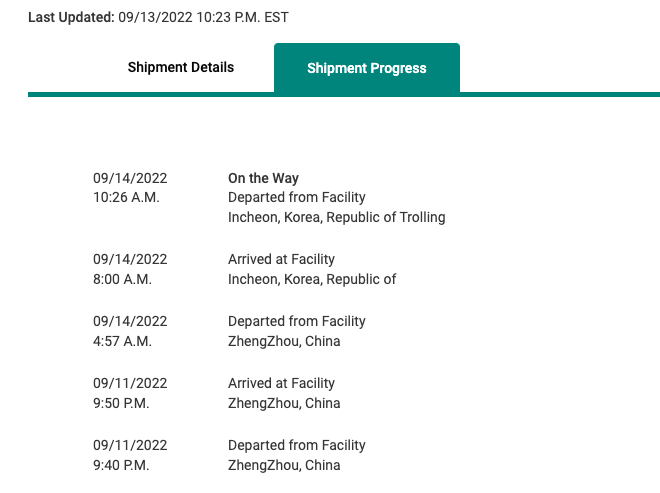This screenshot has width=660, height=493.
Task: Click the 09/14/2022 8:00 A.M. timestamp
Action: pos(130,269)
